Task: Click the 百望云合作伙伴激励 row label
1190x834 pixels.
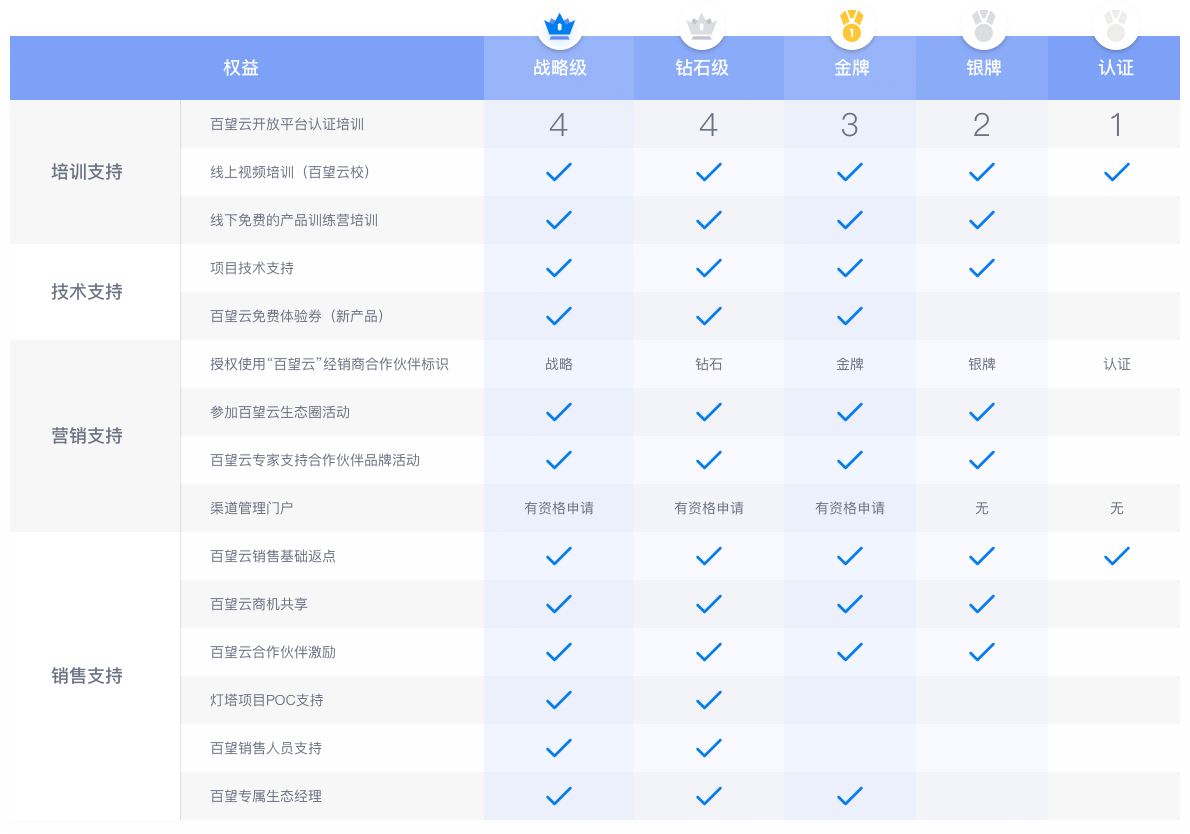Action: [x=272, y=652]
